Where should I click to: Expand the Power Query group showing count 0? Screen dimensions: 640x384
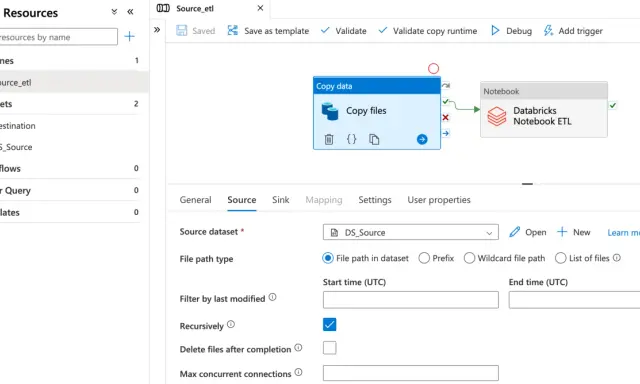click(x=70, y=191)
